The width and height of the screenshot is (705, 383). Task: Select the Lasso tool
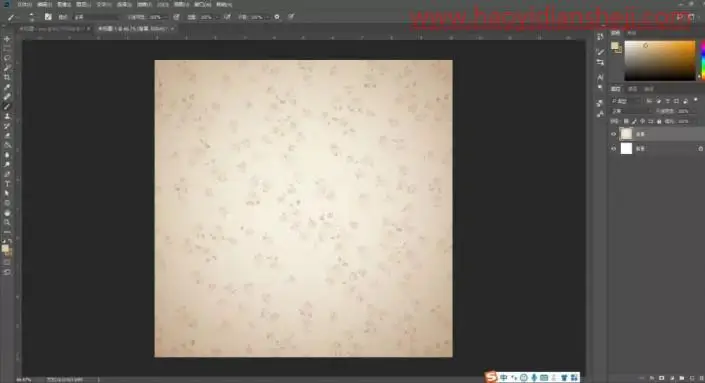coord(7,58)
